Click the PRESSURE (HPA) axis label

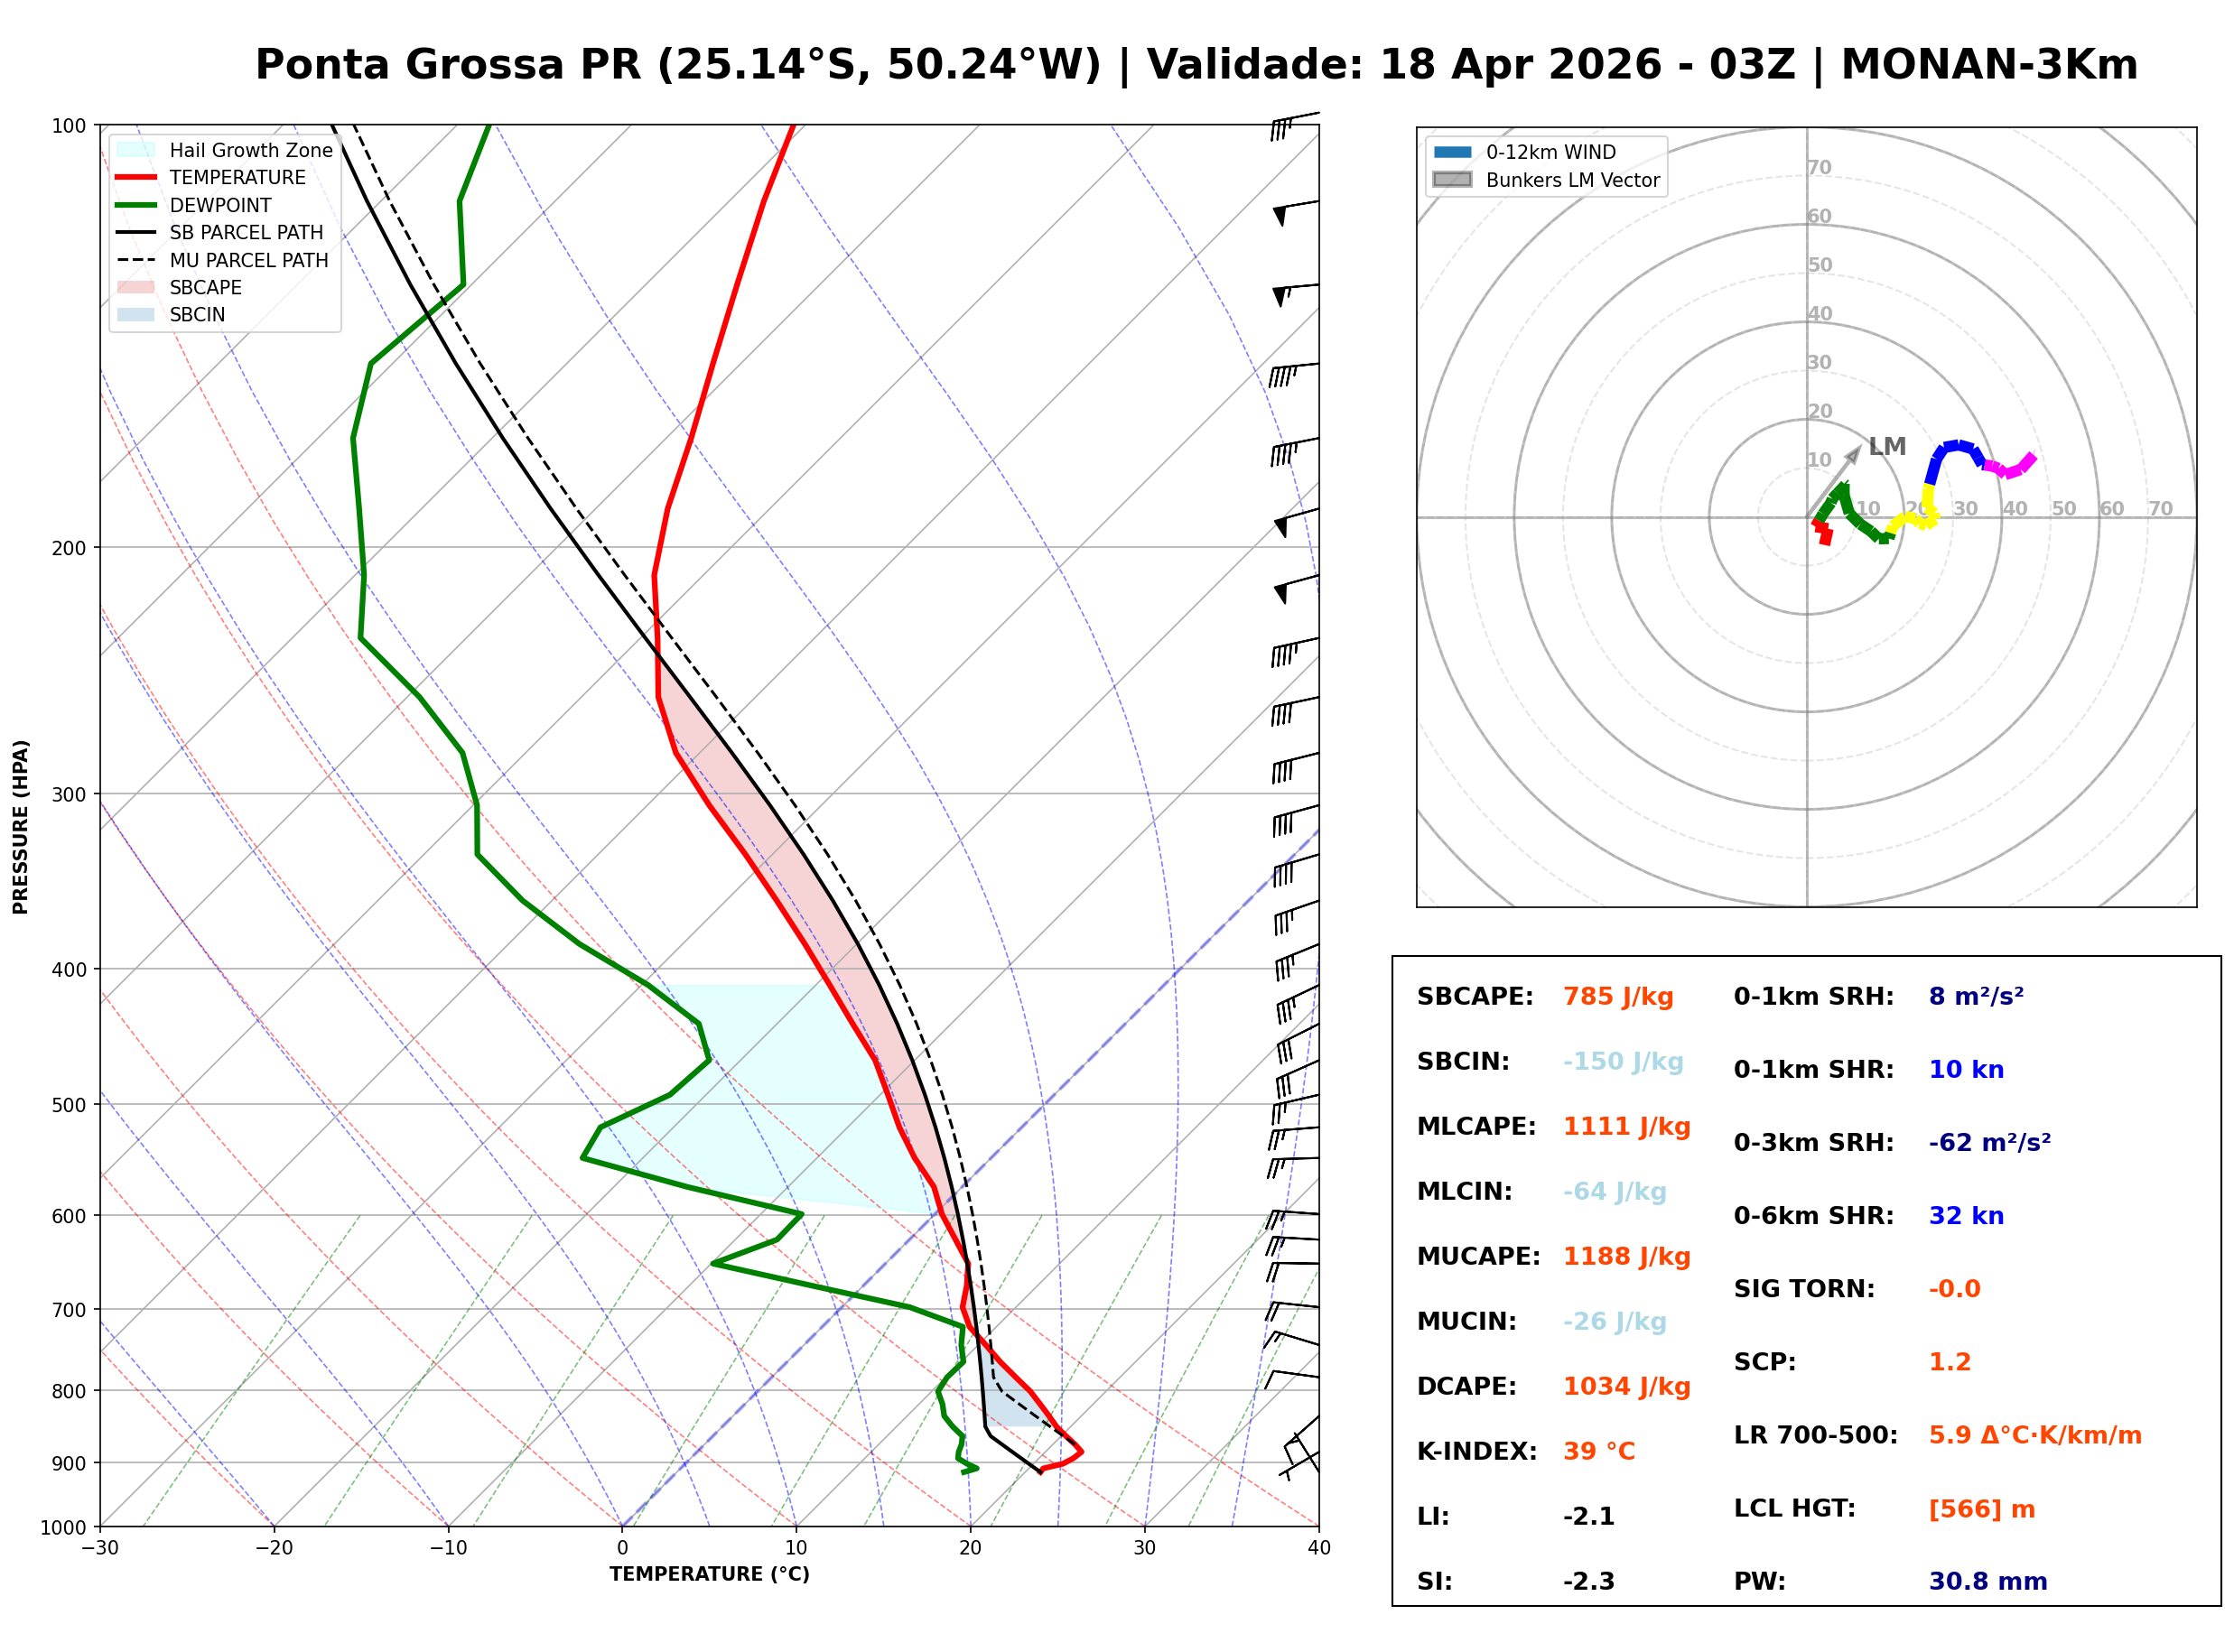click(x=21, y=827)
